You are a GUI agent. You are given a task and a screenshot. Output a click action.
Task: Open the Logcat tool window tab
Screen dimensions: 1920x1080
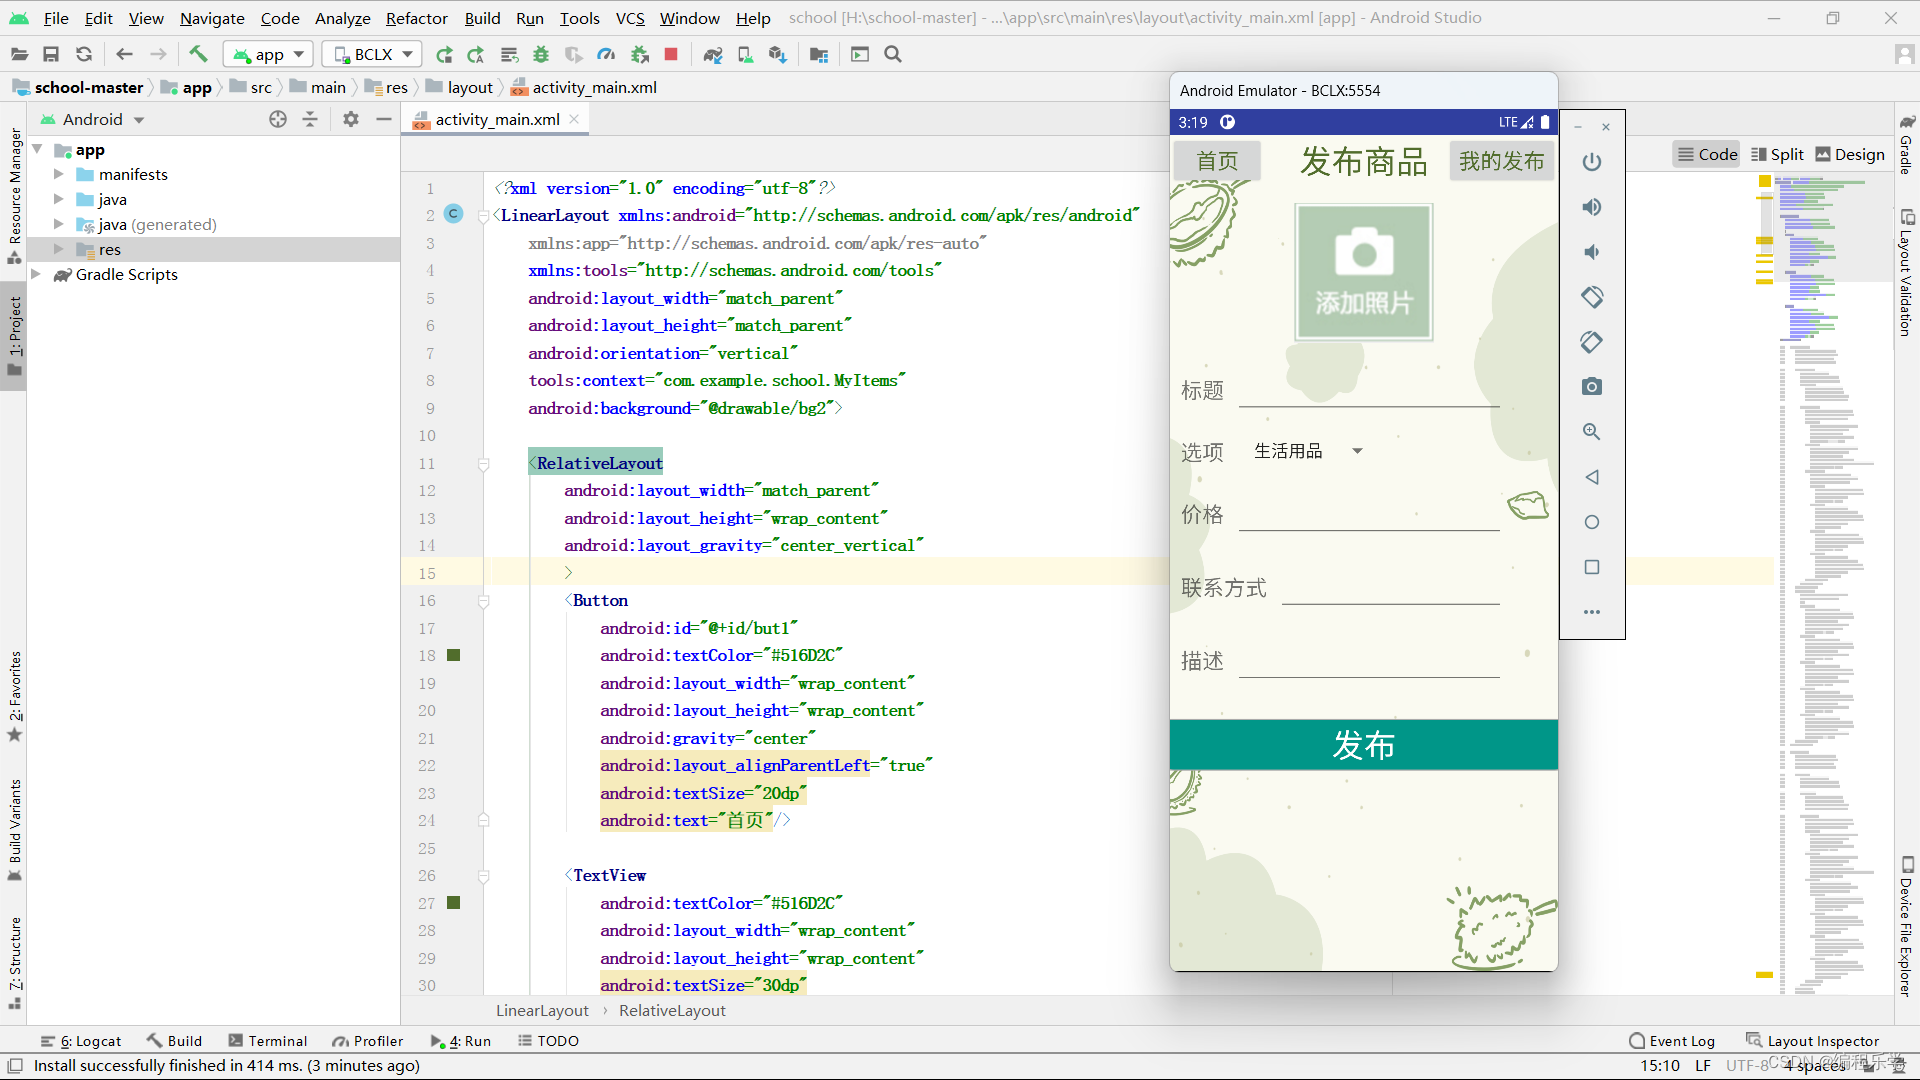81,1041
